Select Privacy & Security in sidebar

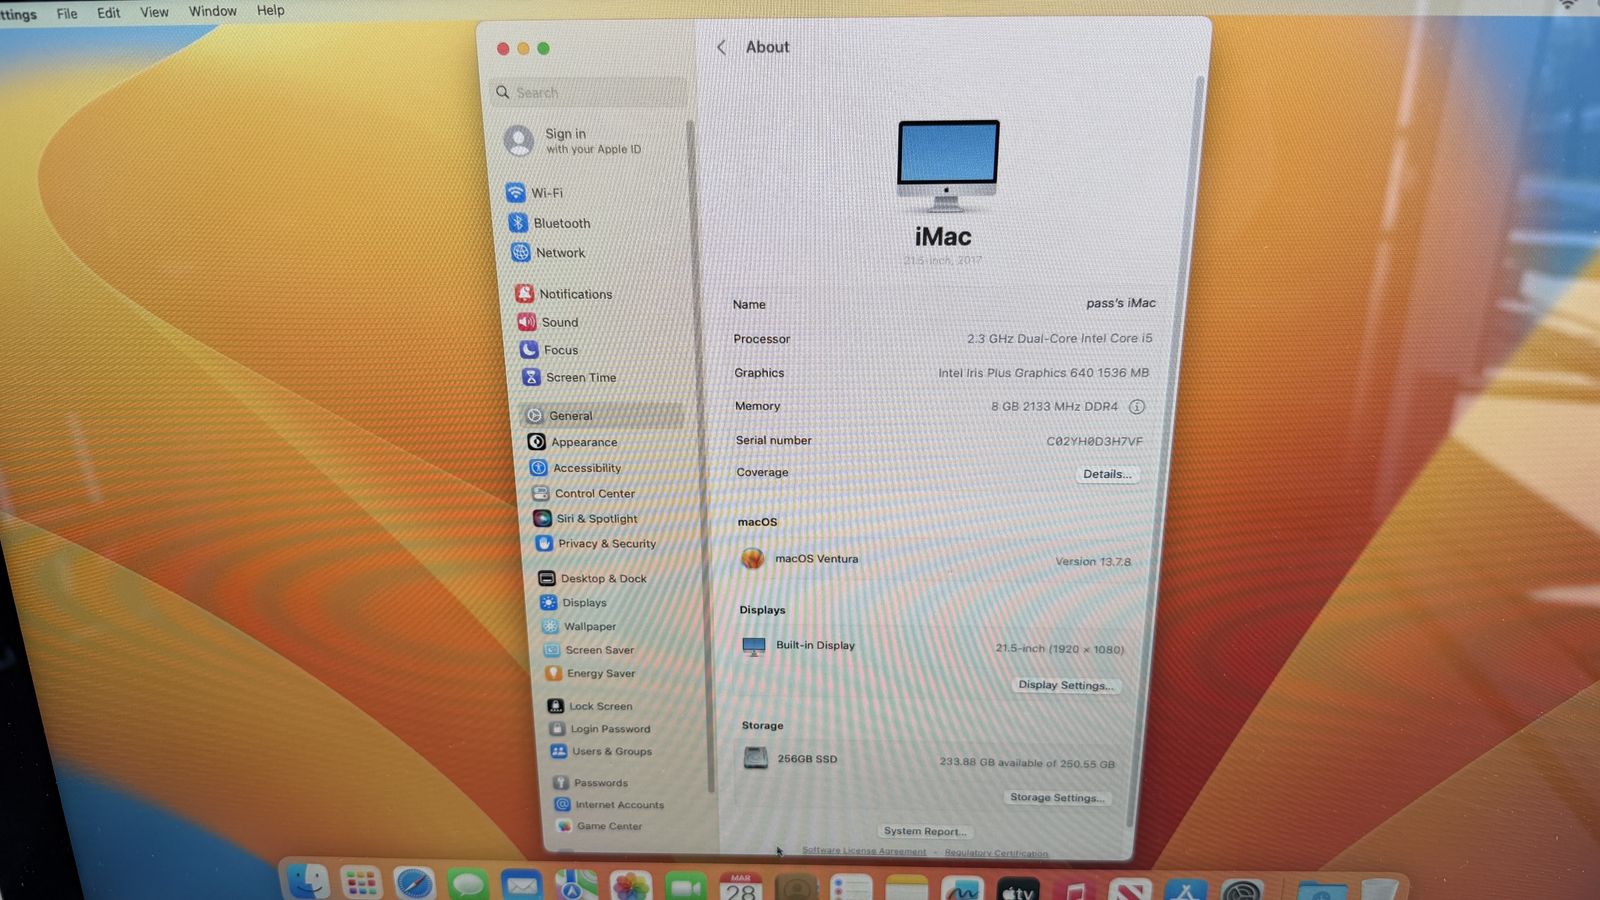coord(606,544)
